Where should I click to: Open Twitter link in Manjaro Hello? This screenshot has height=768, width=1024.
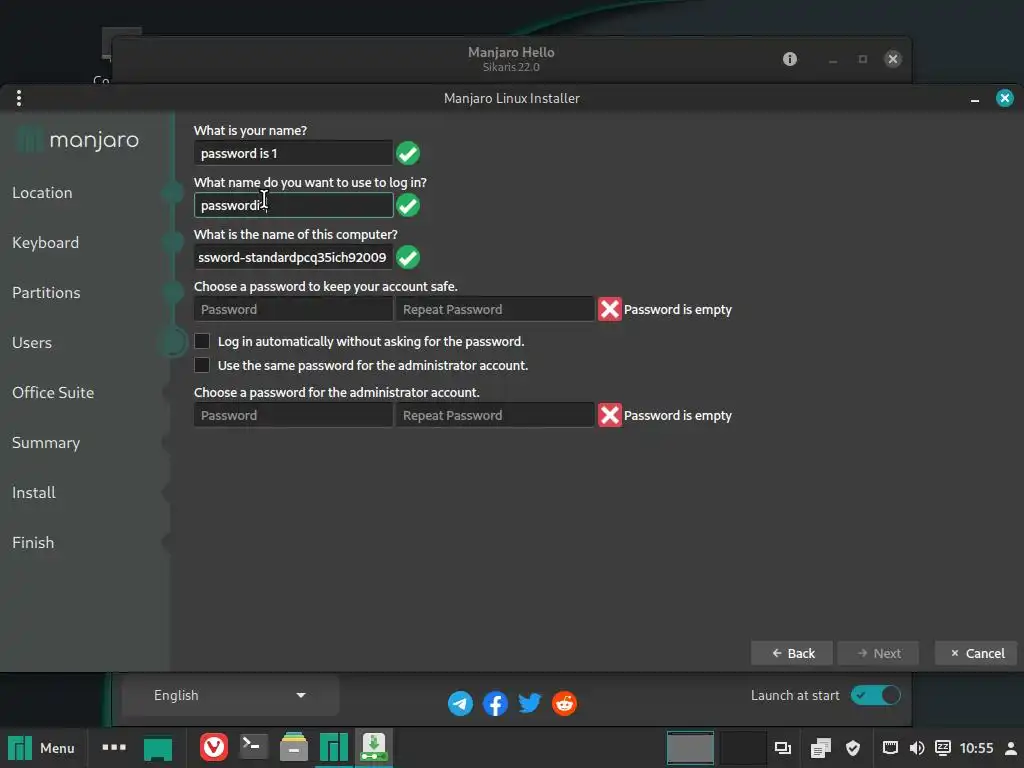(x=530, y=703)
